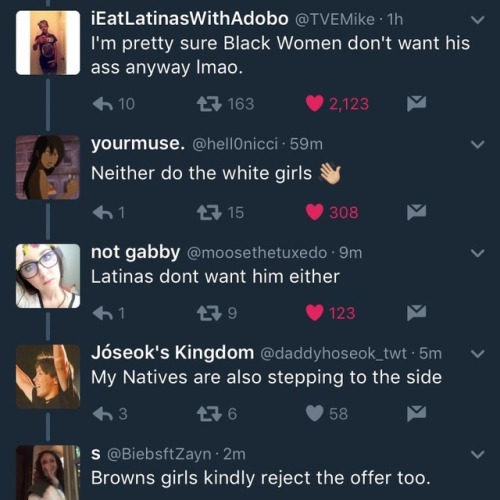Open @BiebsftZayn profile handle
The width and height of the screenshot is (500, 500).
click(159, 454)
